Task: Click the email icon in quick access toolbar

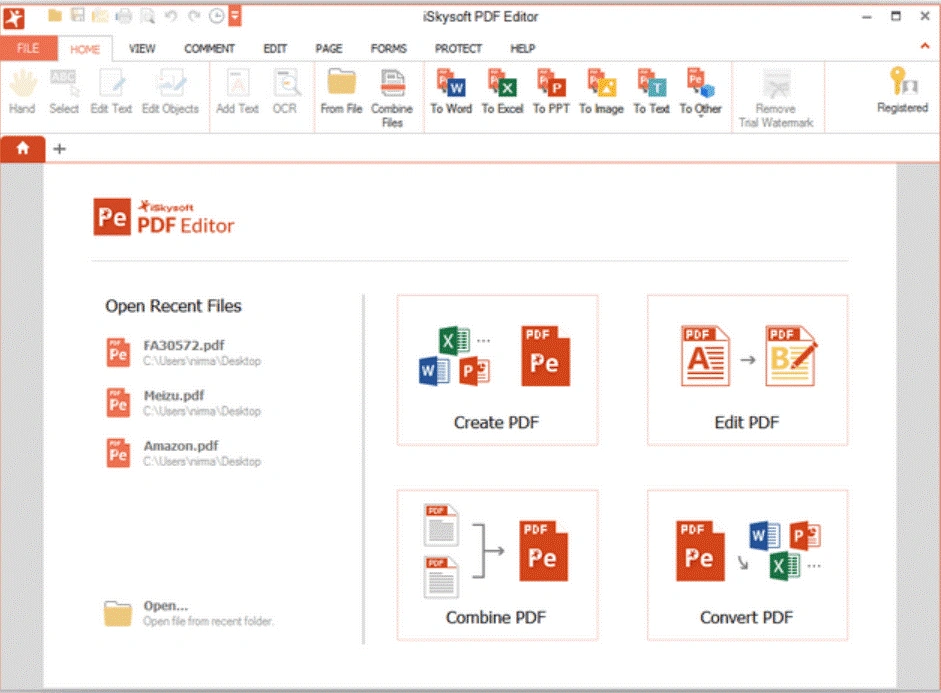Action: coord(100,16)
